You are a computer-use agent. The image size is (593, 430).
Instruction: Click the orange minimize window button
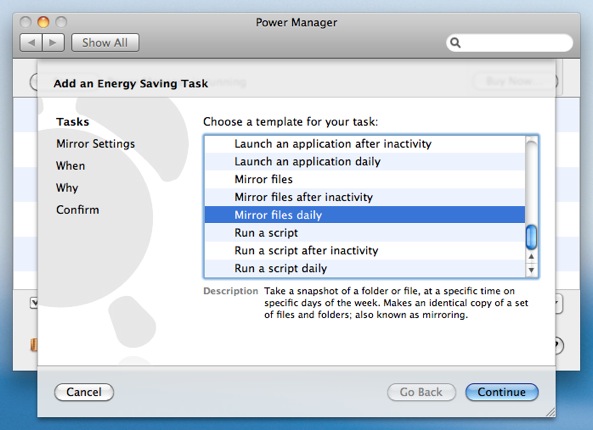click(x=43, y=22)
